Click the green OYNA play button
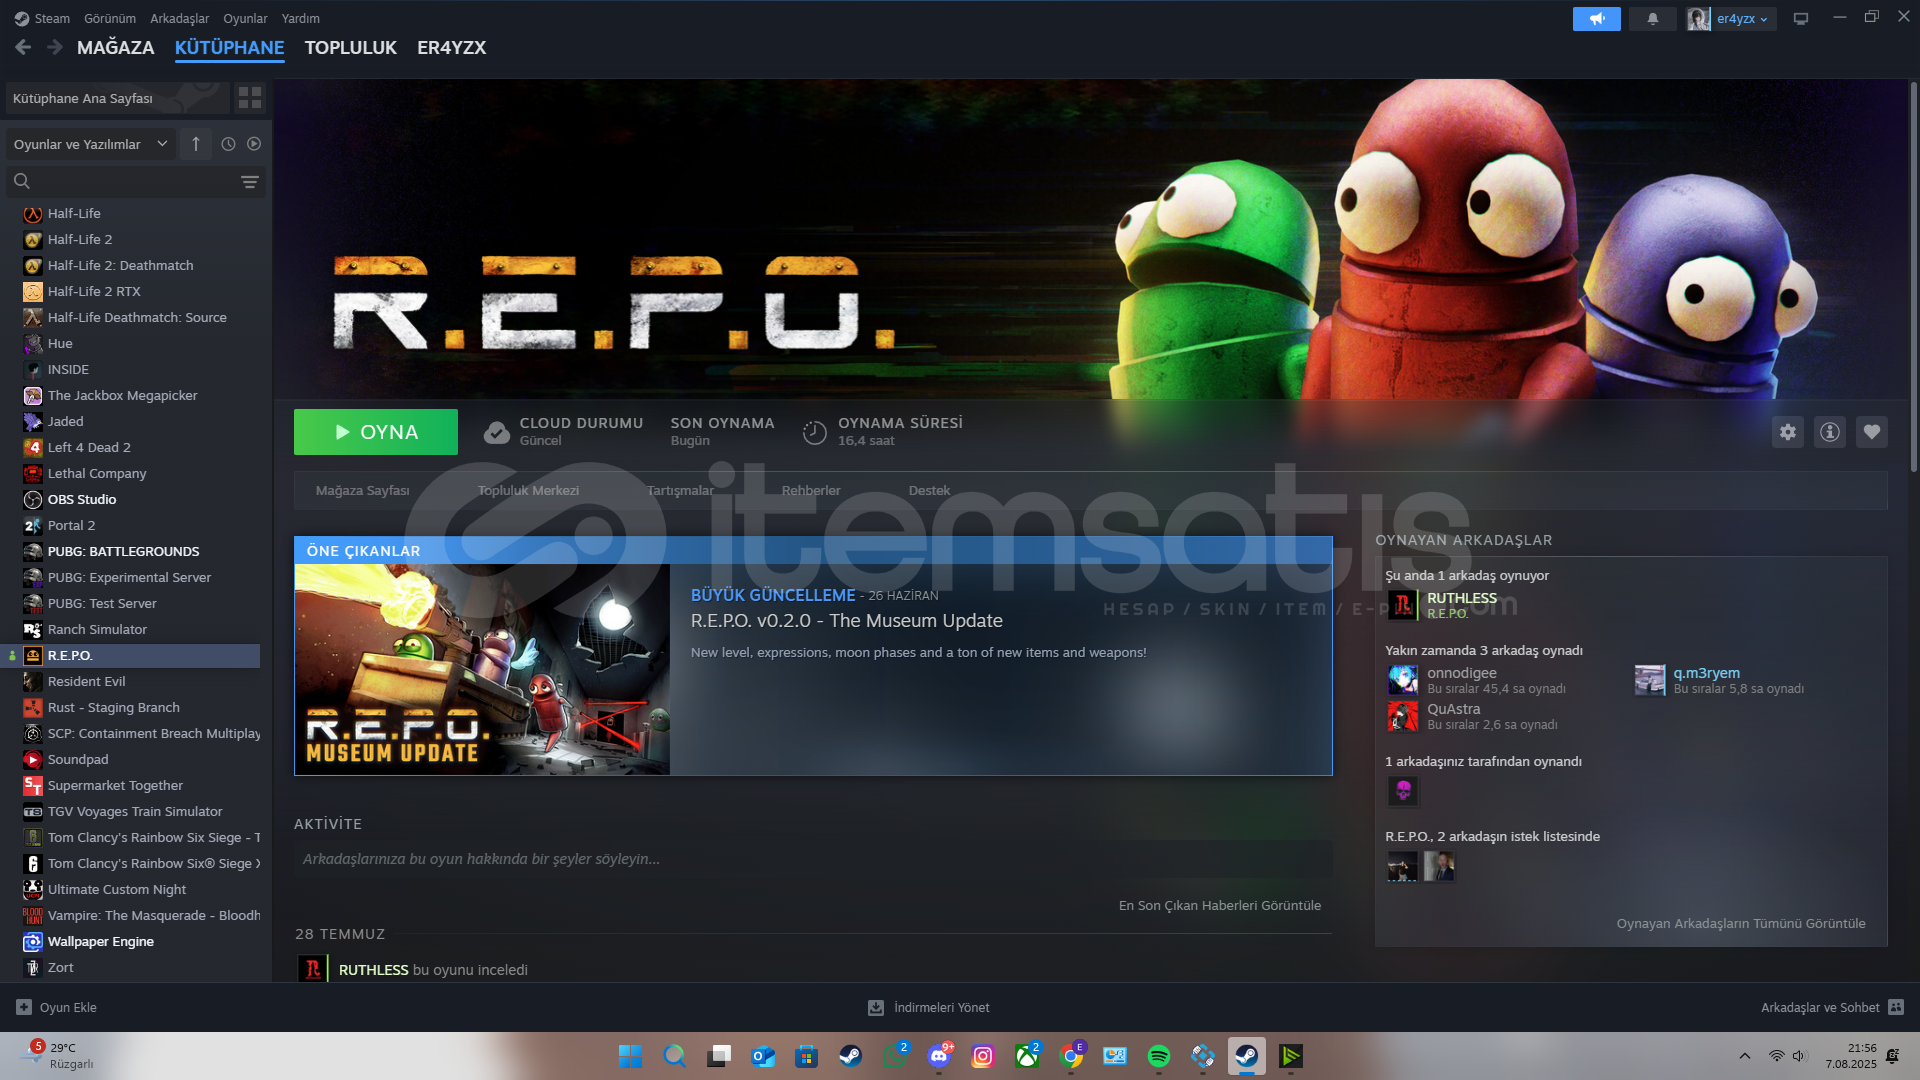Screen dimensions: 1920x1080 coord(376,432)
